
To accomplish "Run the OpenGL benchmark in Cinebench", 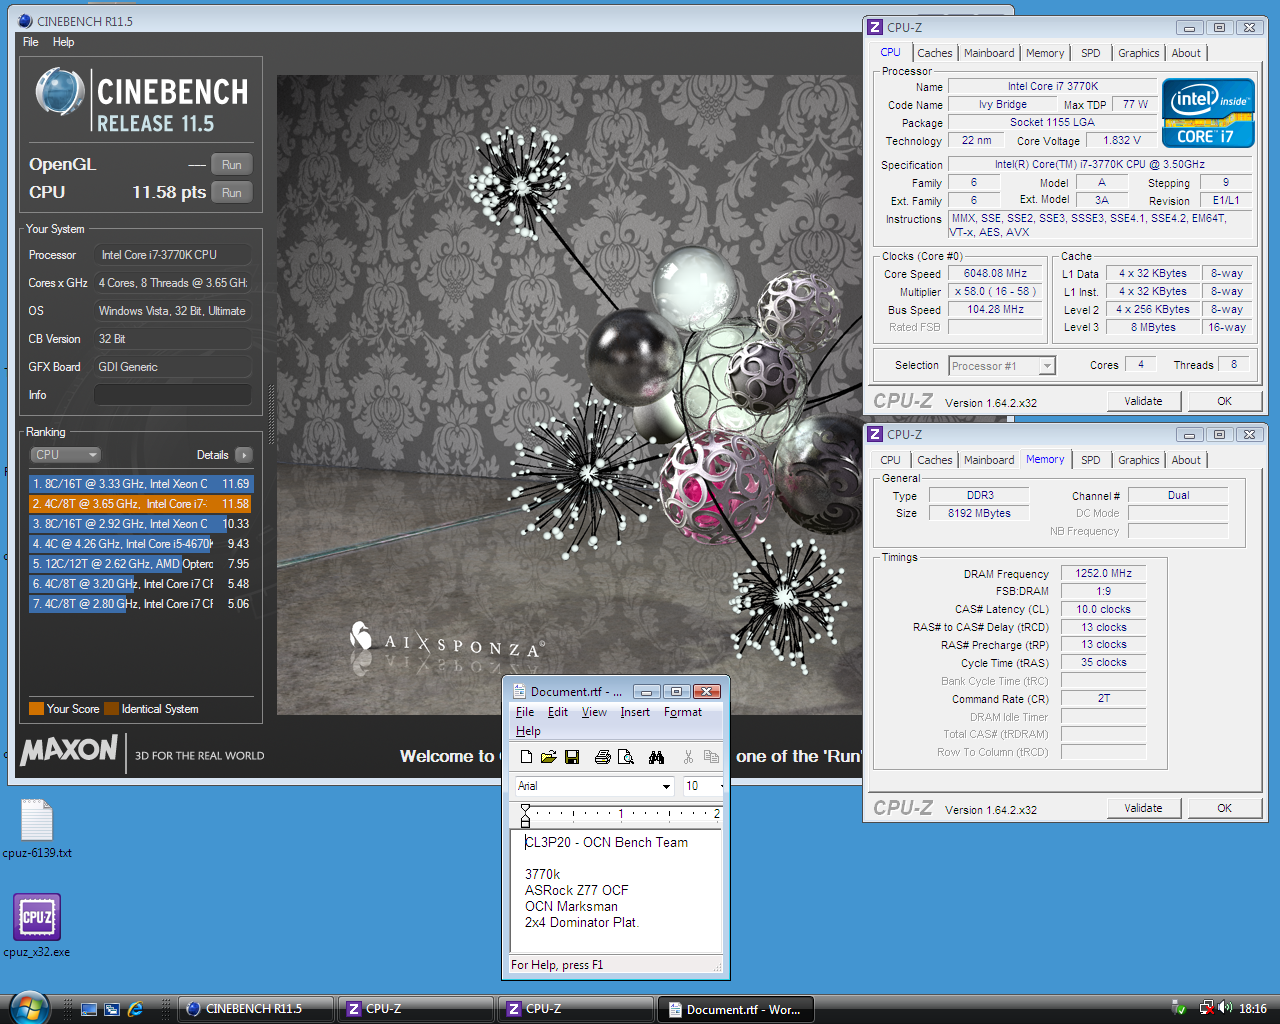I will (x=232, y=164).
